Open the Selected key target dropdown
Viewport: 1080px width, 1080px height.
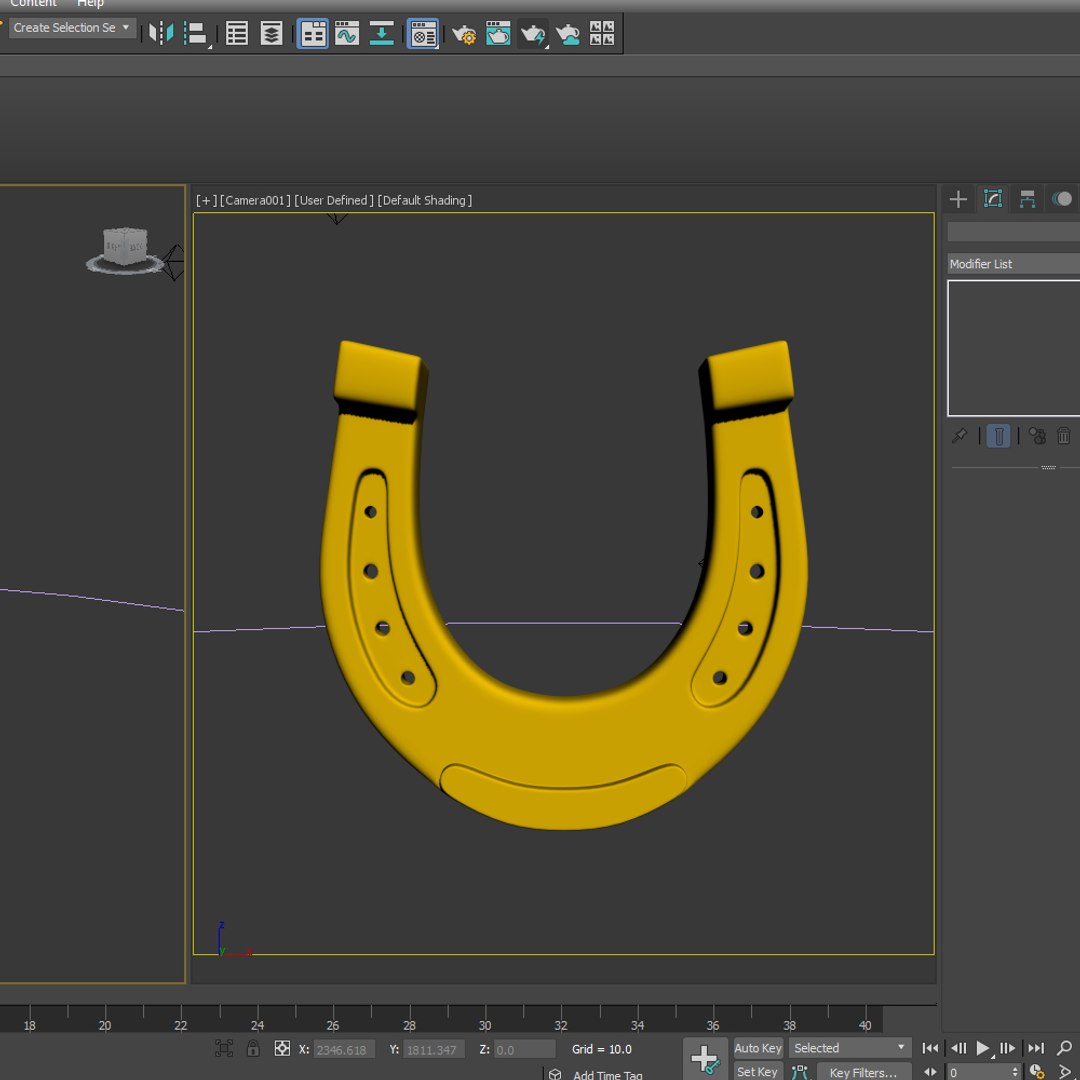pyautogui.click(x=849, y=1048)
